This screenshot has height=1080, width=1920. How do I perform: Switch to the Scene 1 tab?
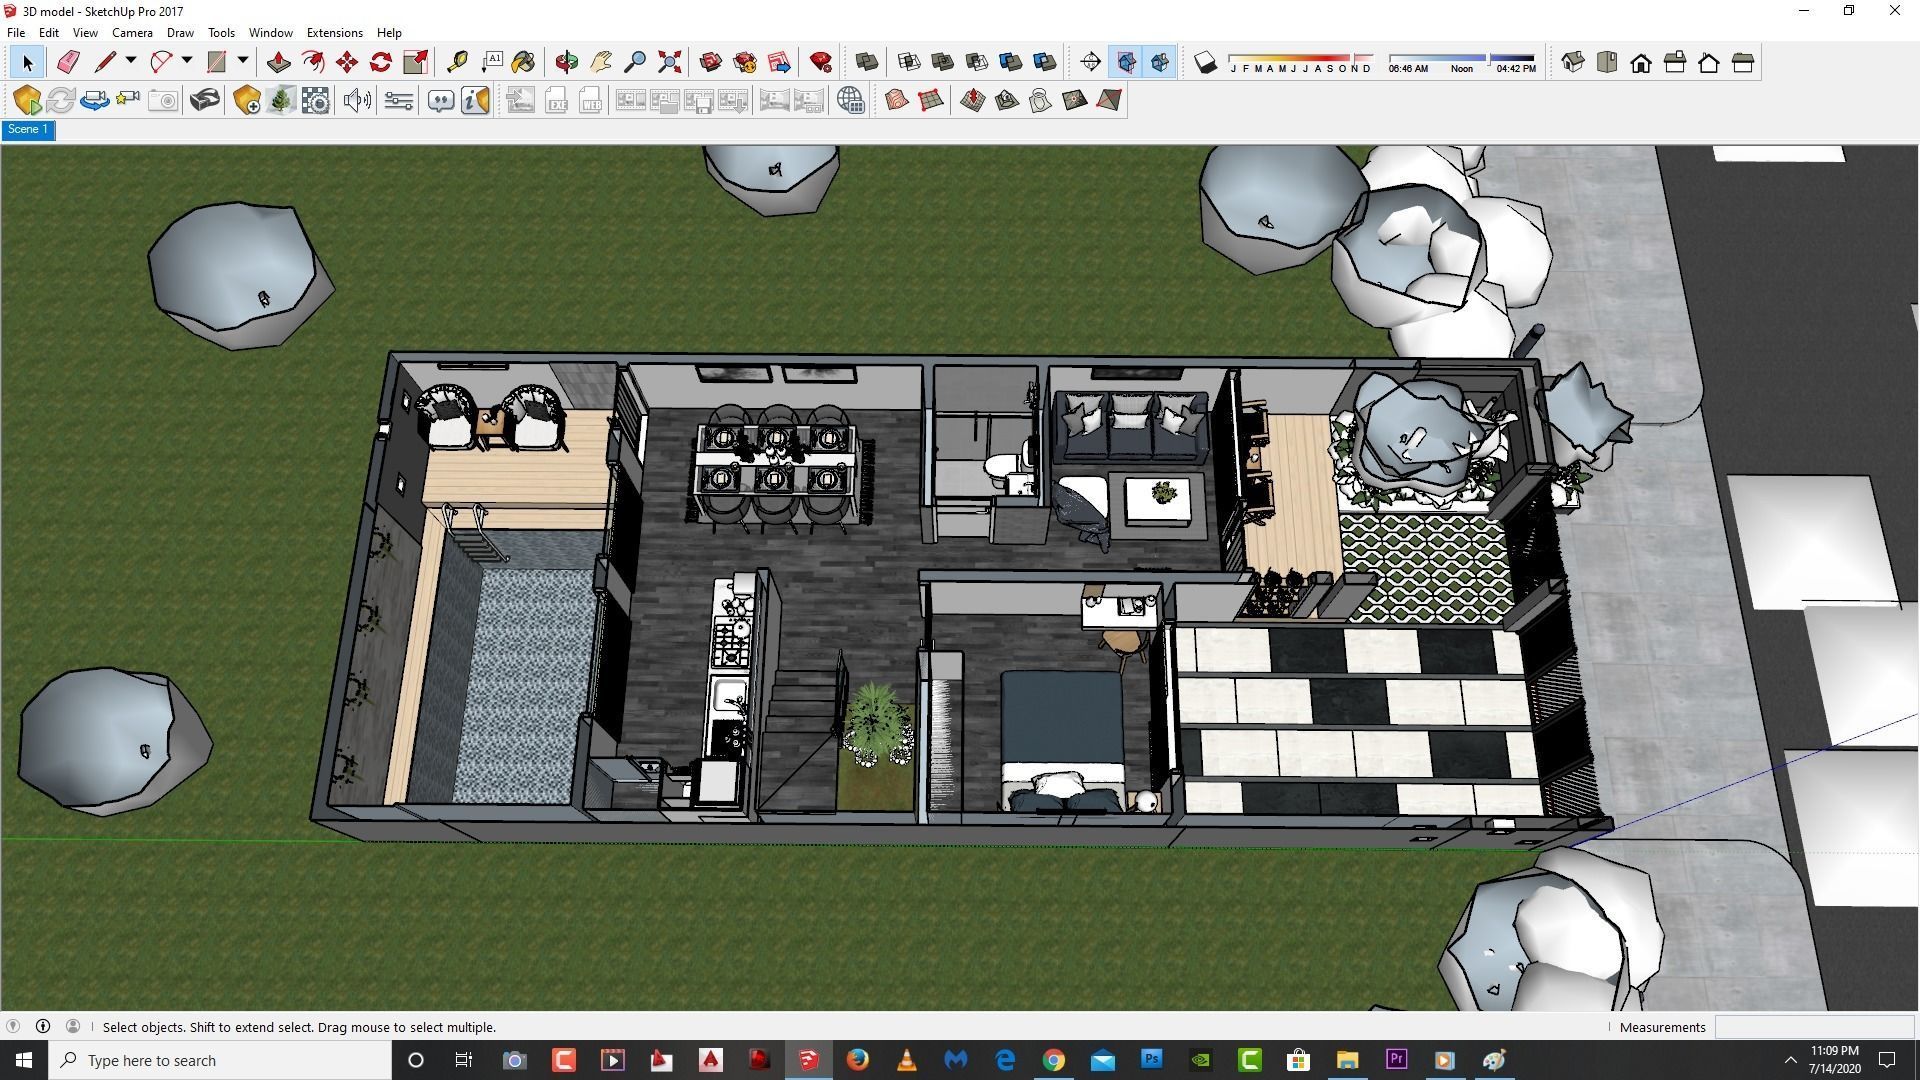tap(28, 130)
